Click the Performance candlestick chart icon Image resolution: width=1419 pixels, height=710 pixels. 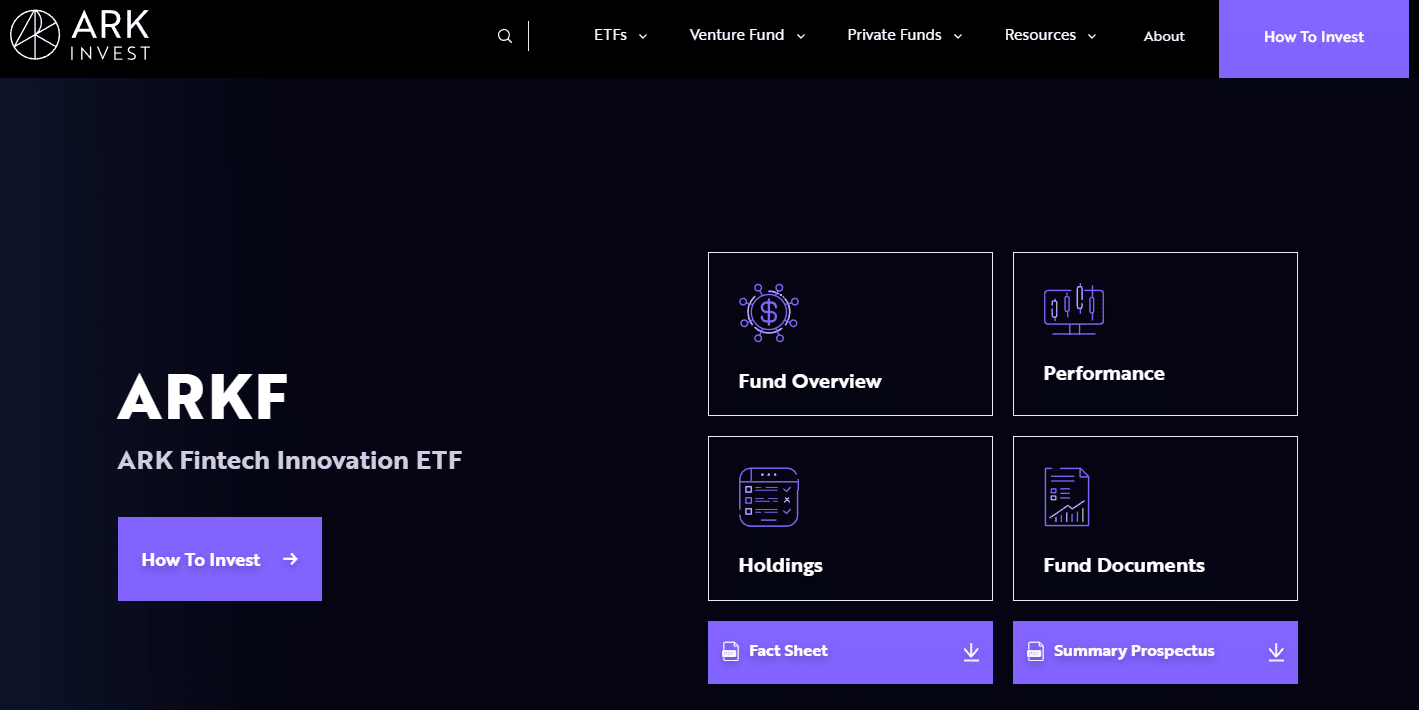tap(1073, 308)
